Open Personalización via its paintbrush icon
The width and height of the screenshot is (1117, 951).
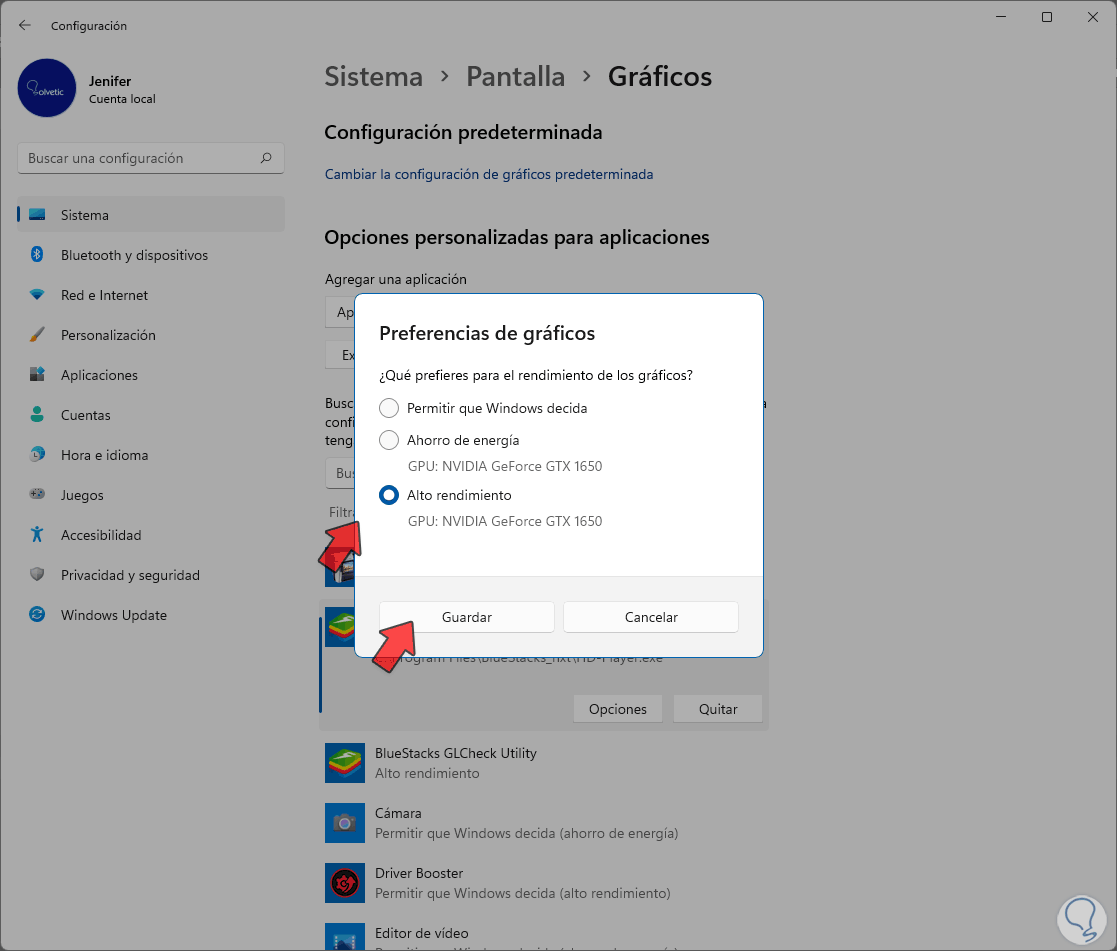pyautogui.click(x=37, y=335)
